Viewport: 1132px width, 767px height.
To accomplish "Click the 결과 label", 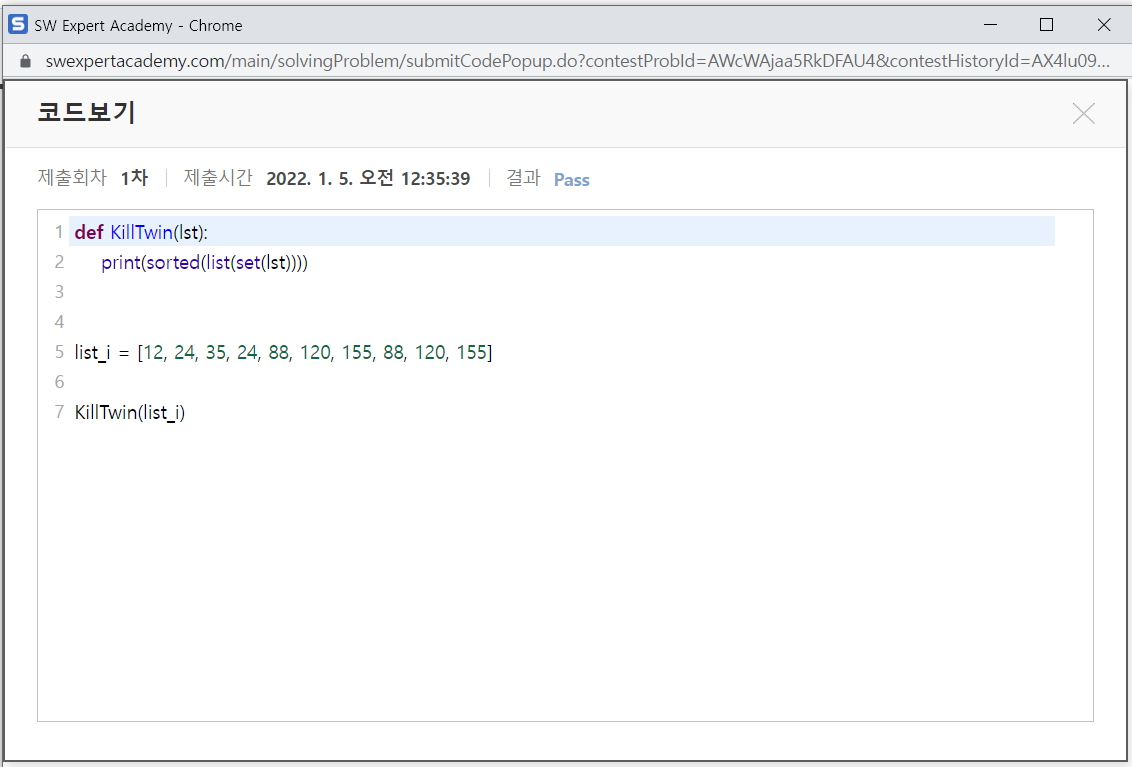I will 523,178.
